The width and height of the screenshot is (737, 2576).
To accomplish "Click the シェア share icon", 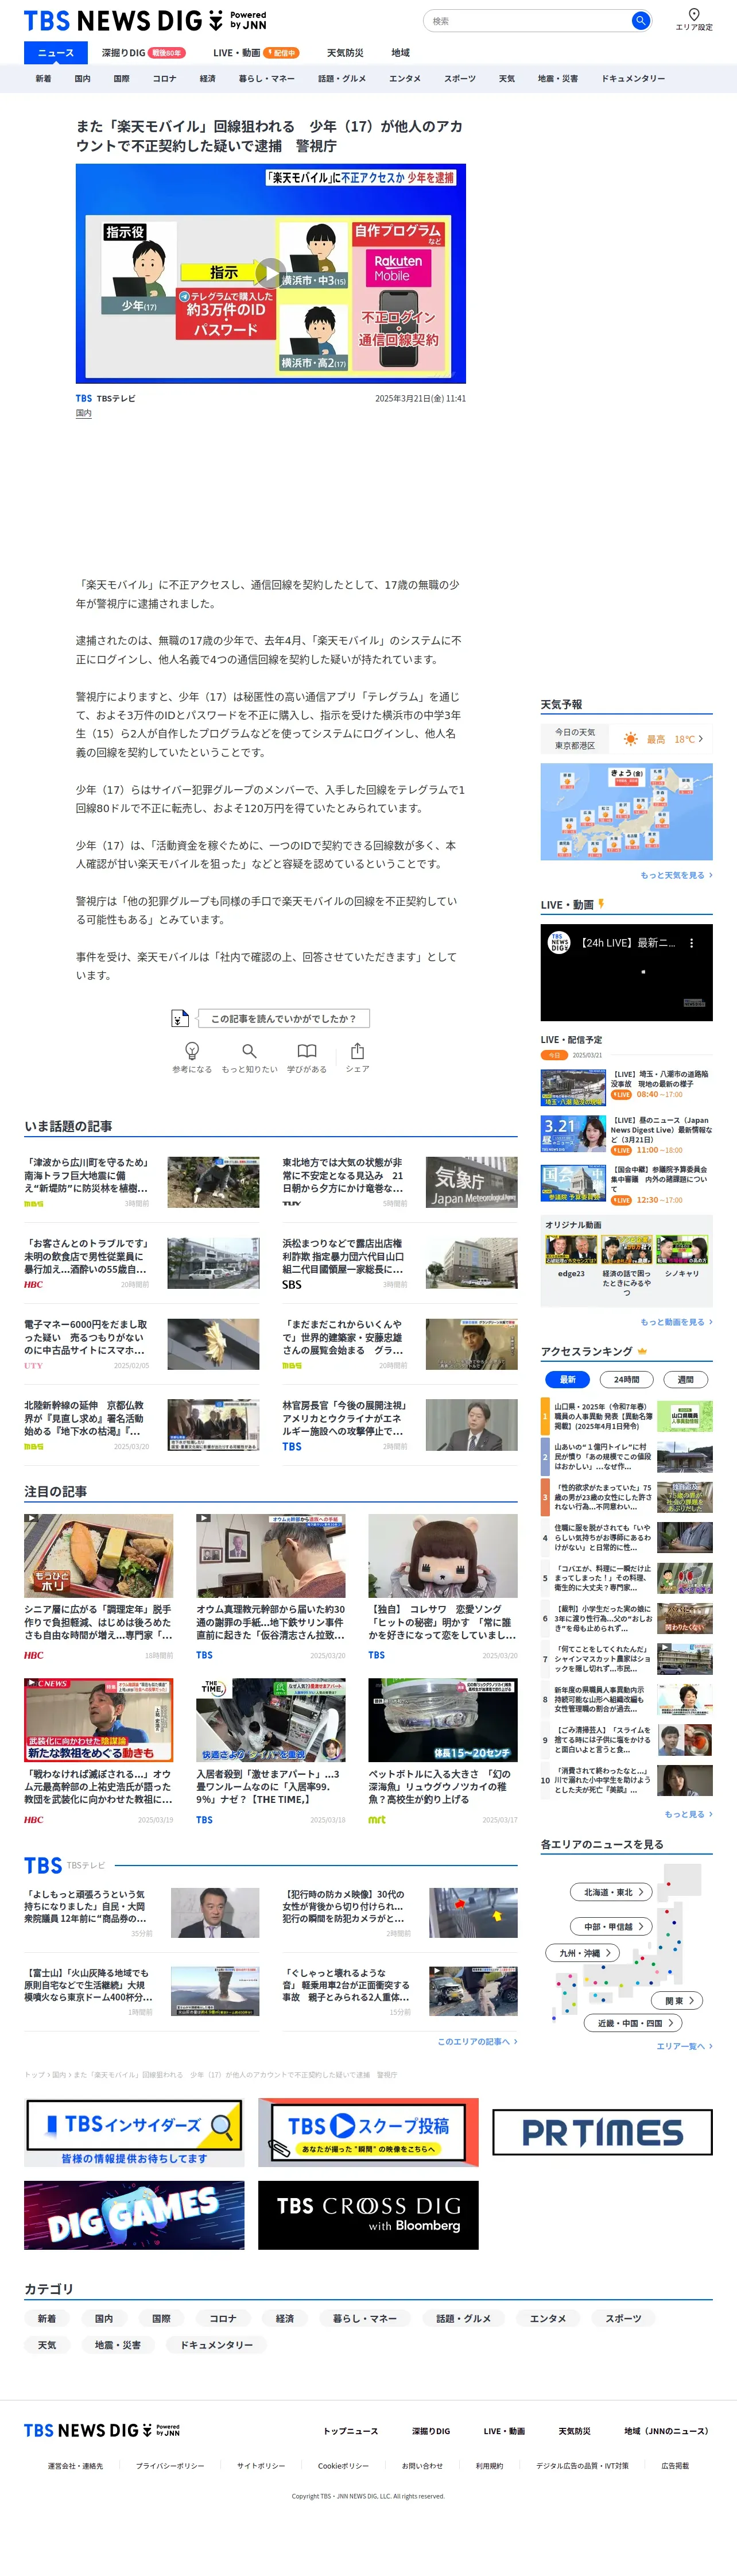I will tap(357, 1050).
